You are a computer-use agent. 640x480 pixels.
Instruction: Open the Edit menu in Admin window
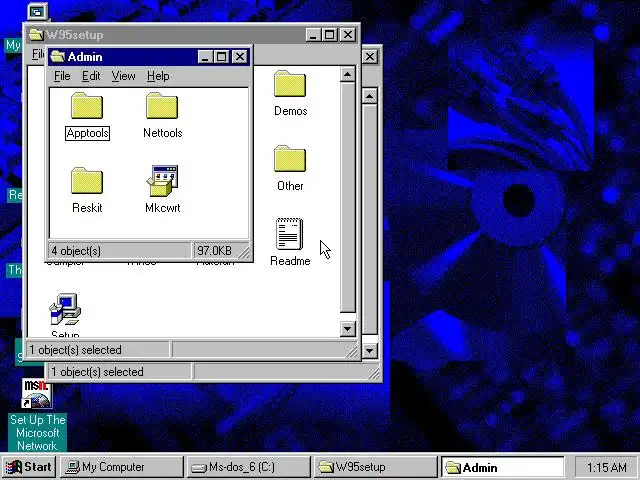[91, 76]
